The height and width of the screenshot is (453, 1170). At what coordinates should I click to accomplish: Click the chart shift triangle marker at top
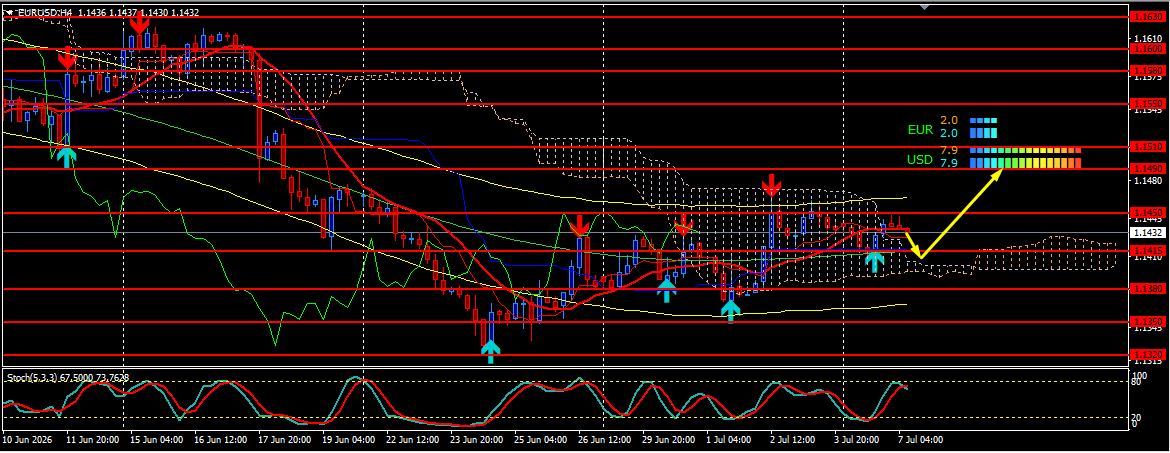coord(925,6)
